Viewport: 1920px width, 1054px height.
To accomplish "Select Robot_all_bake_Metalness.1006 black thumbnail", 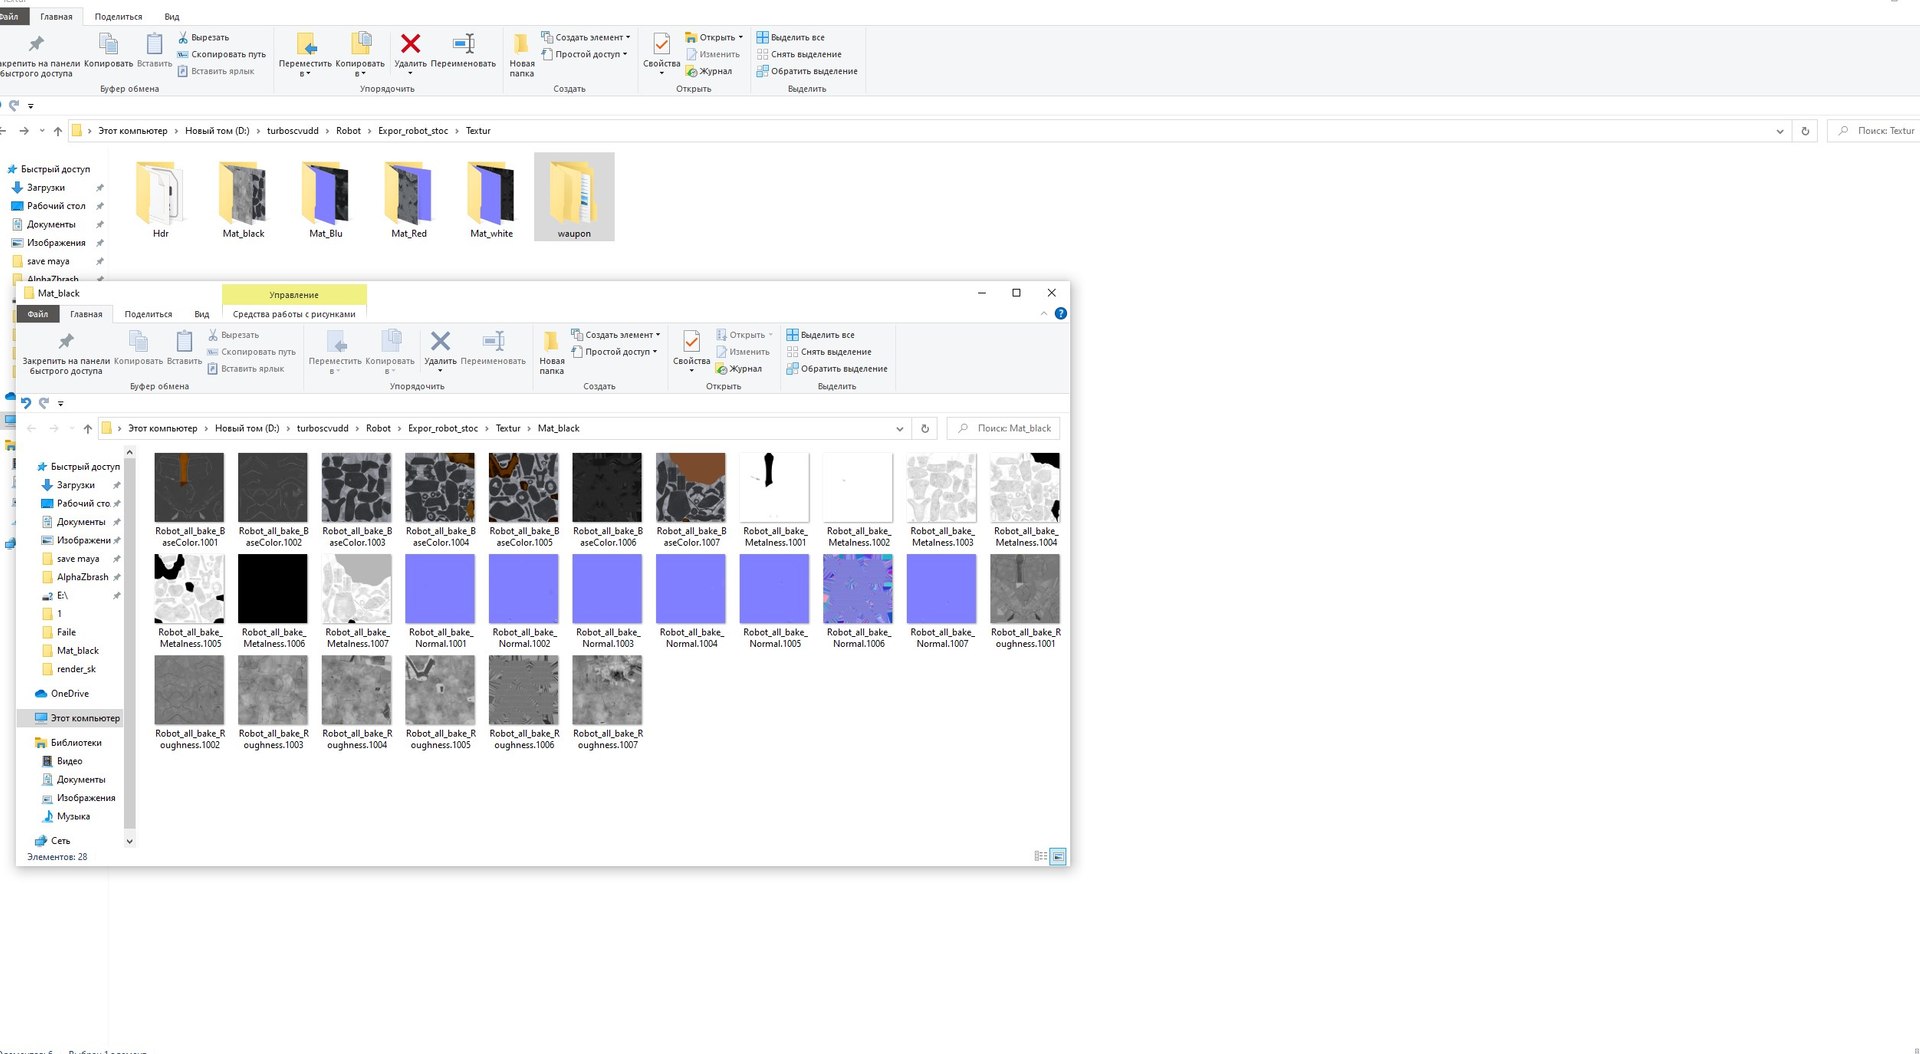I will 273,601.
